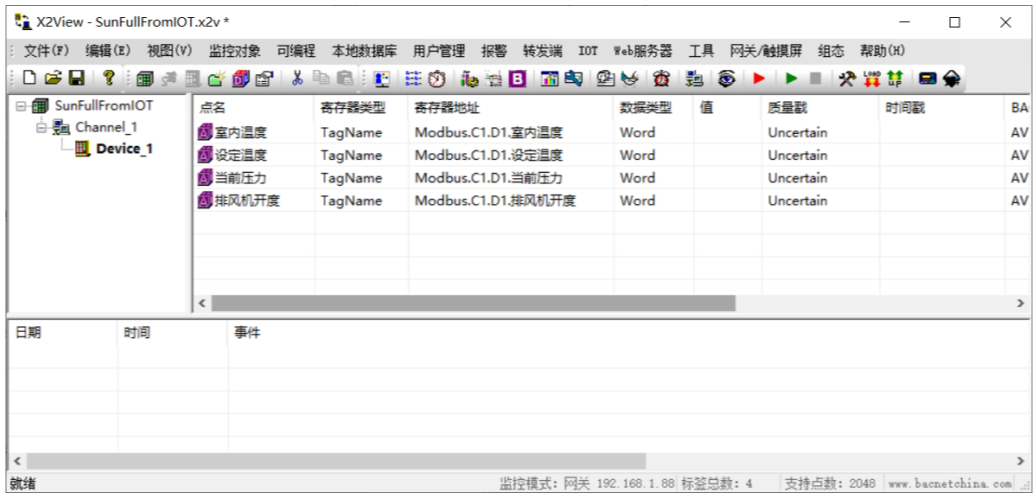The image size is (1036, 495).
Task: Open the 帮助(H) menu
Action: click(x=882, y=51)
